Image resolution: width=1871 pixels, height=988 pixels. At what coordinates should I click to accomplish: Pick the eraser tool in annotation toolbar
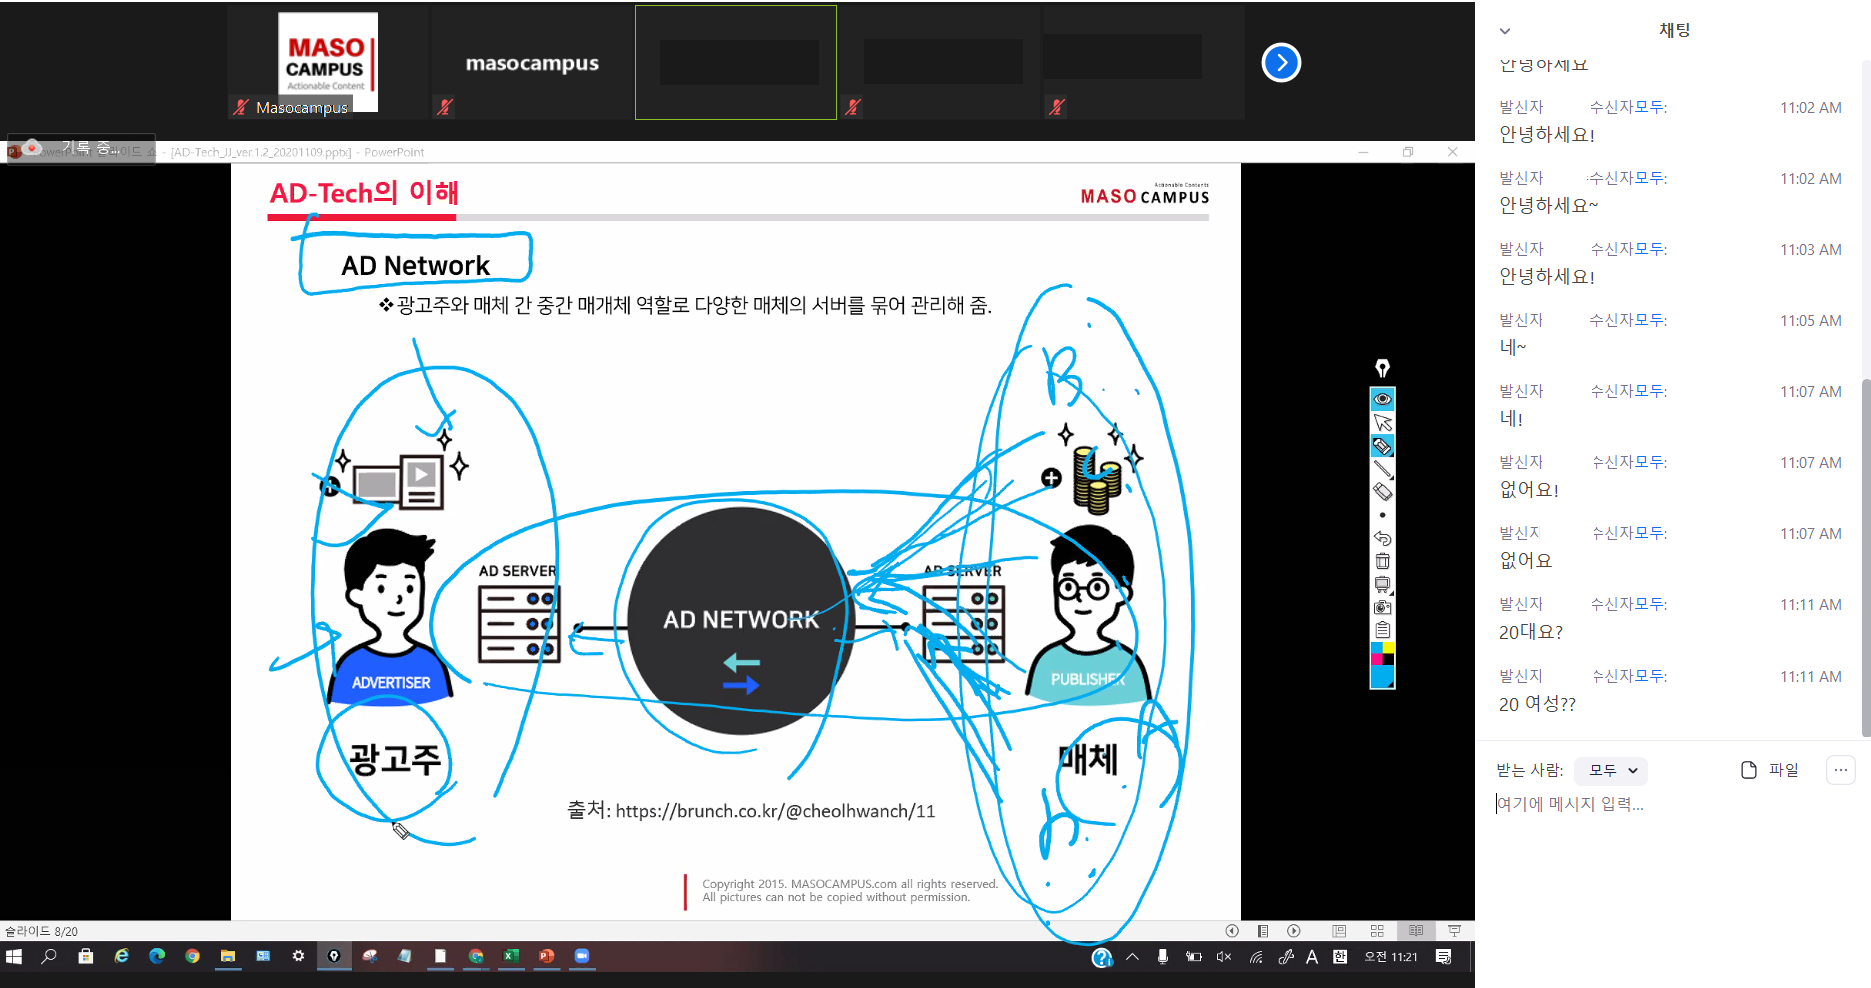1382,492
